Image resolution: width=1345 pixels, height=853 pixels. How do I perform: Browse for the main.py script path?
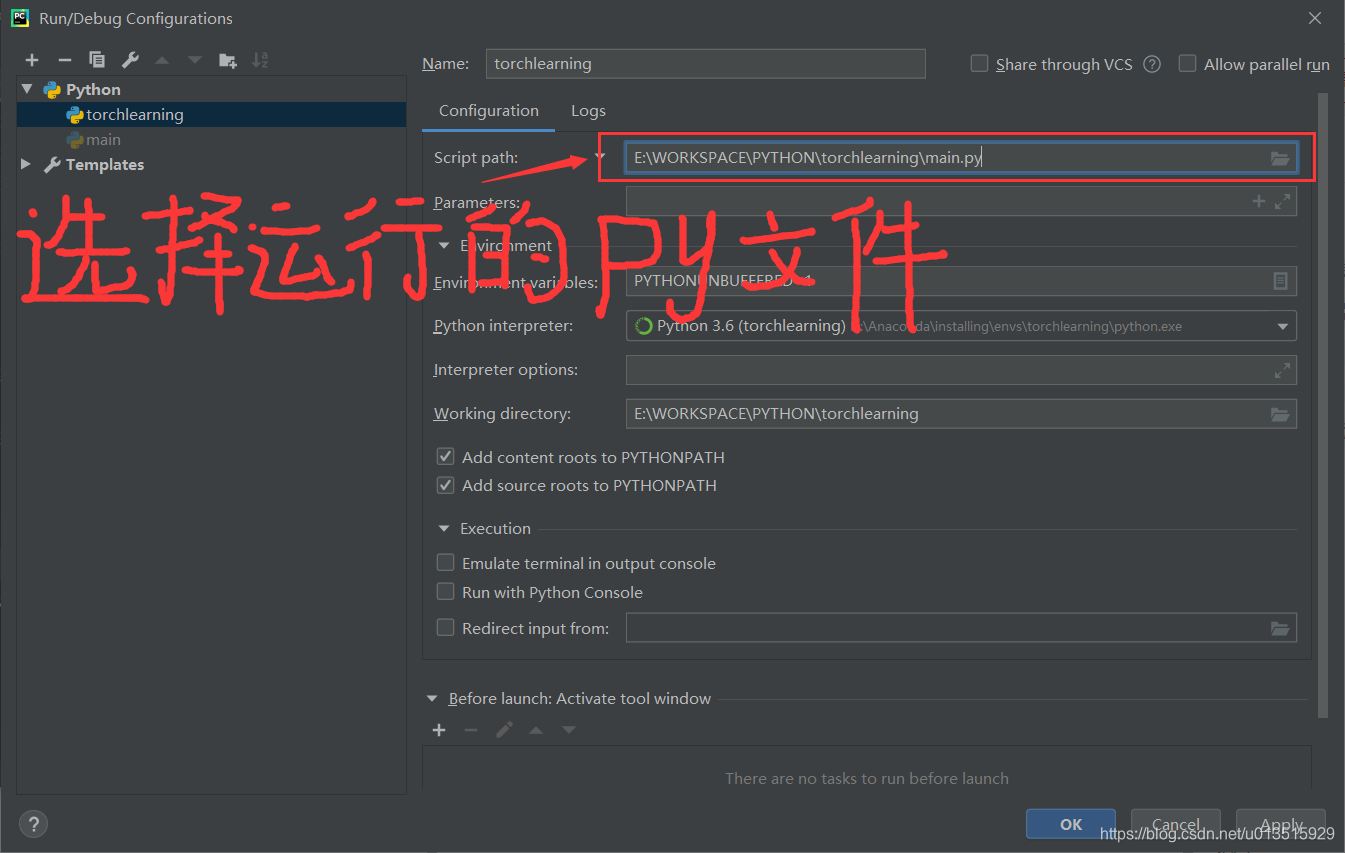point(1280,157)
